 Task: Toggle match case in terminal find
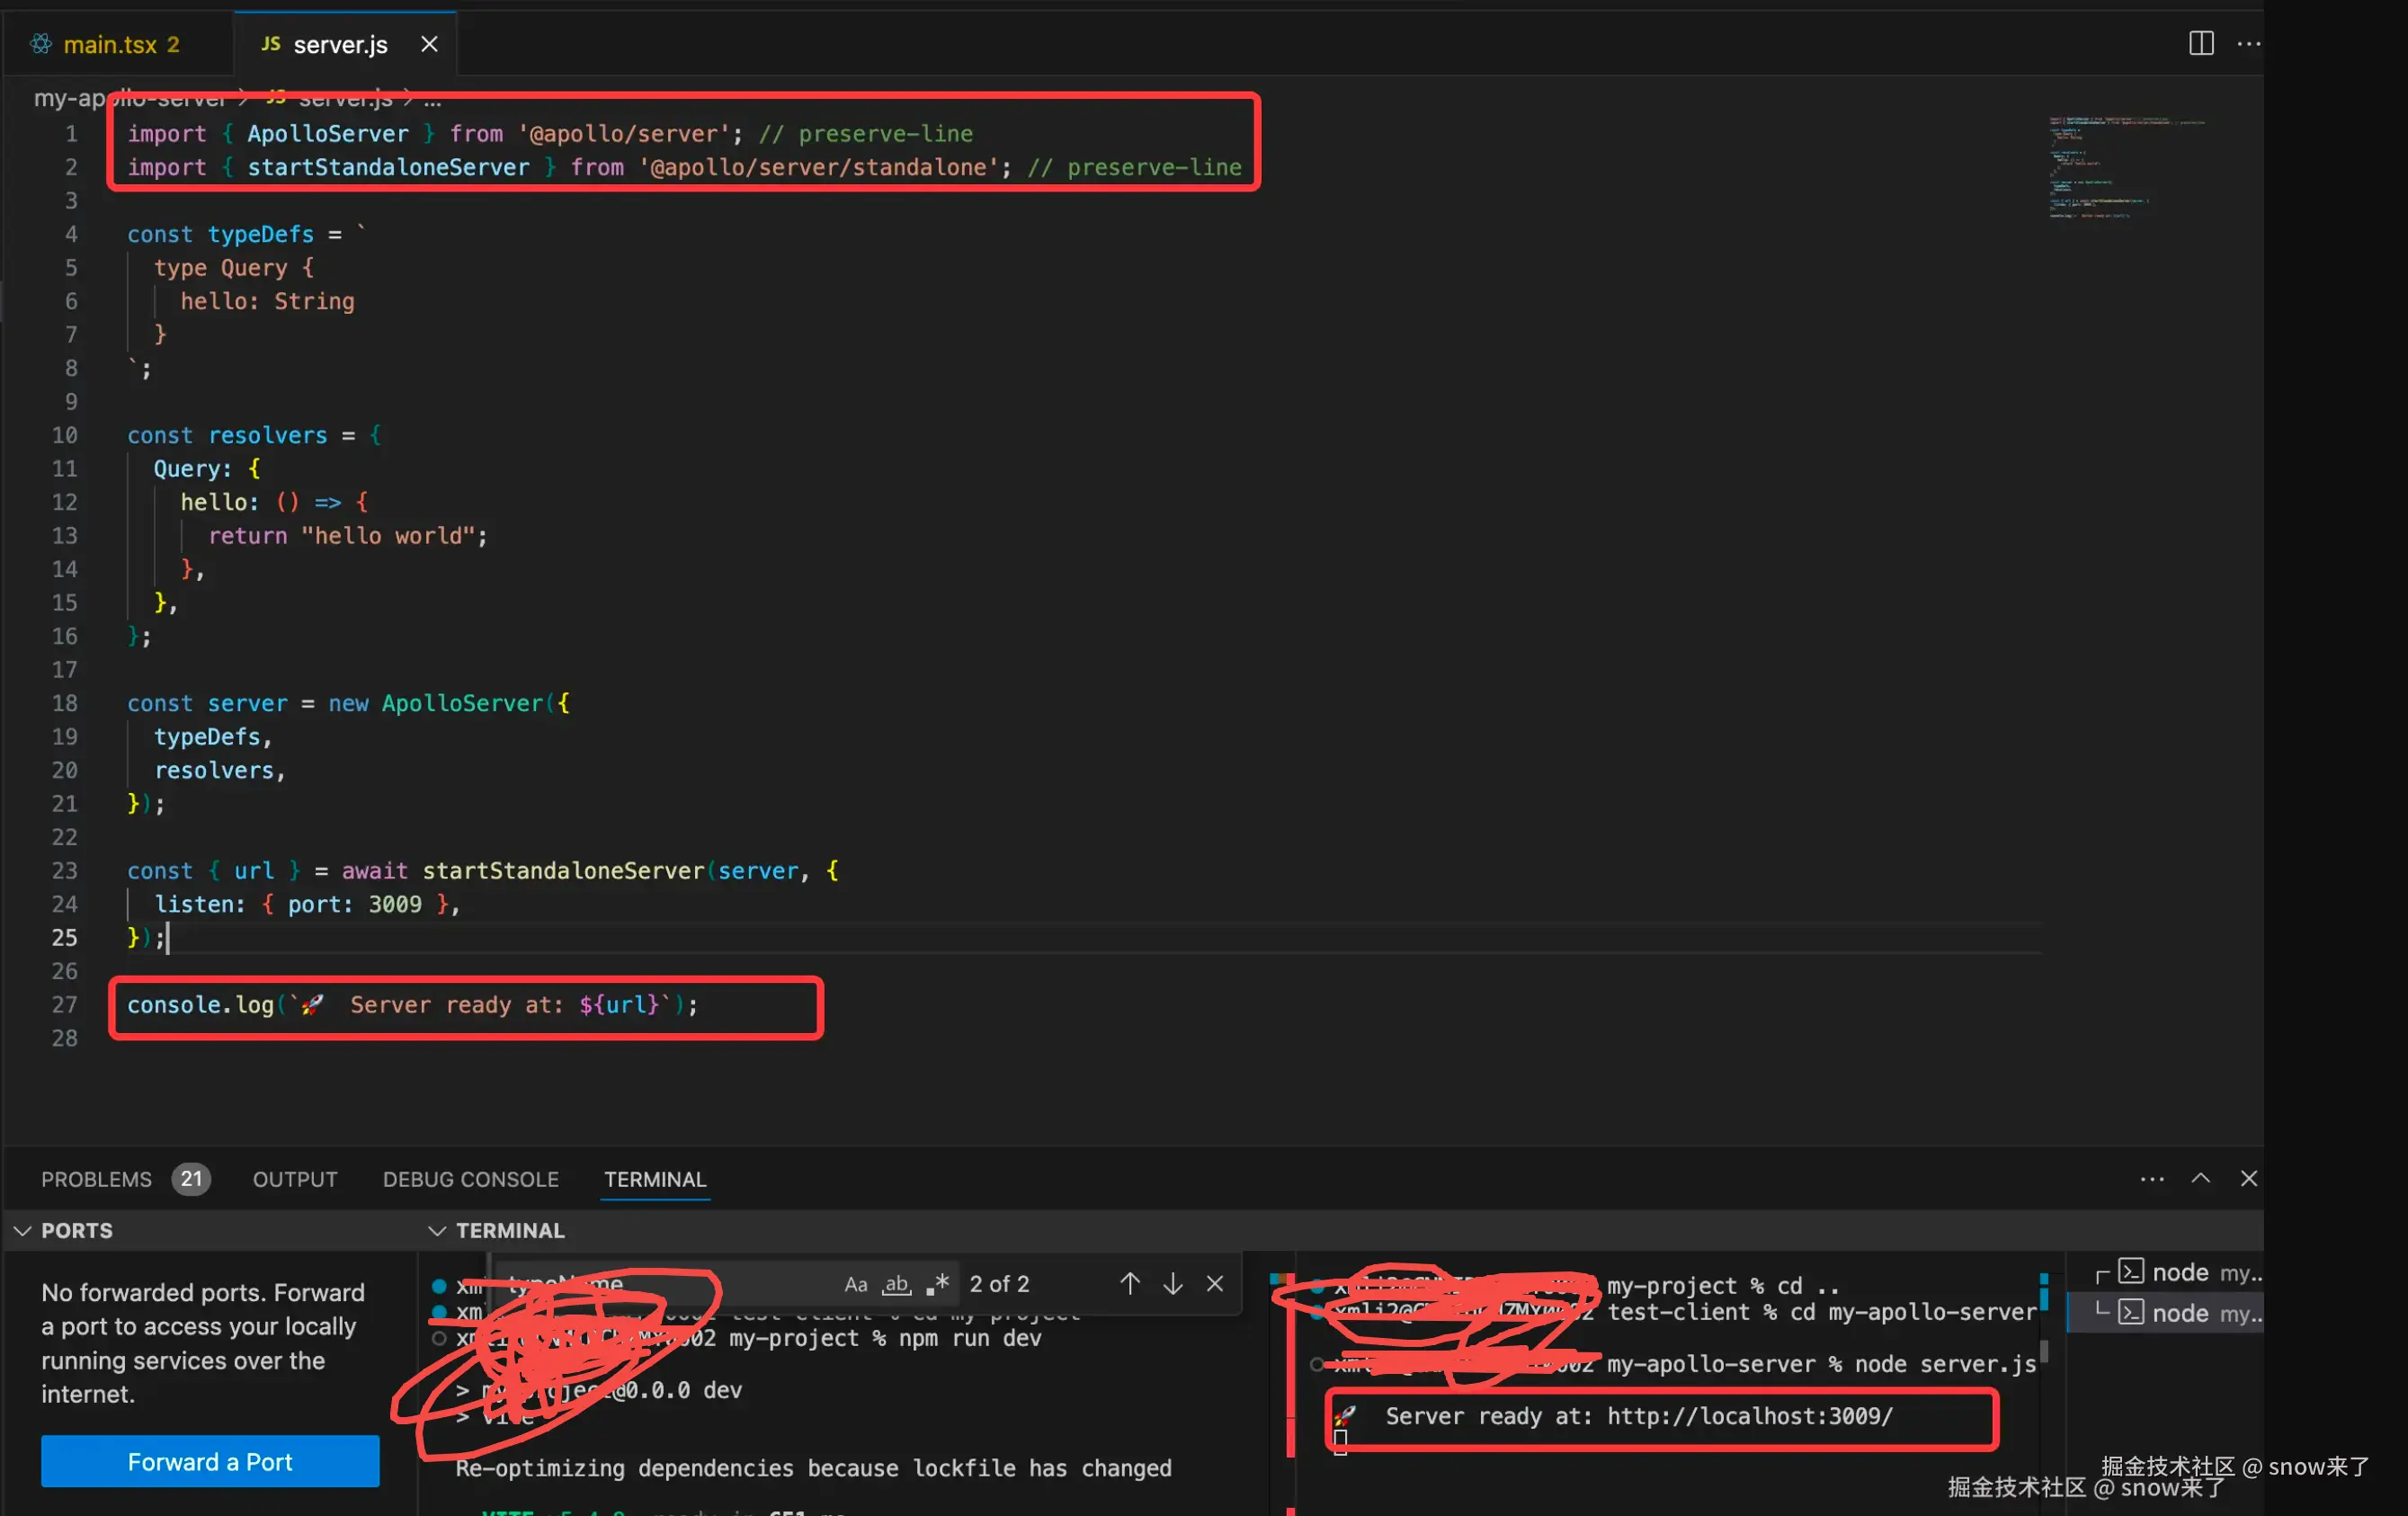tap(855, 1284)
